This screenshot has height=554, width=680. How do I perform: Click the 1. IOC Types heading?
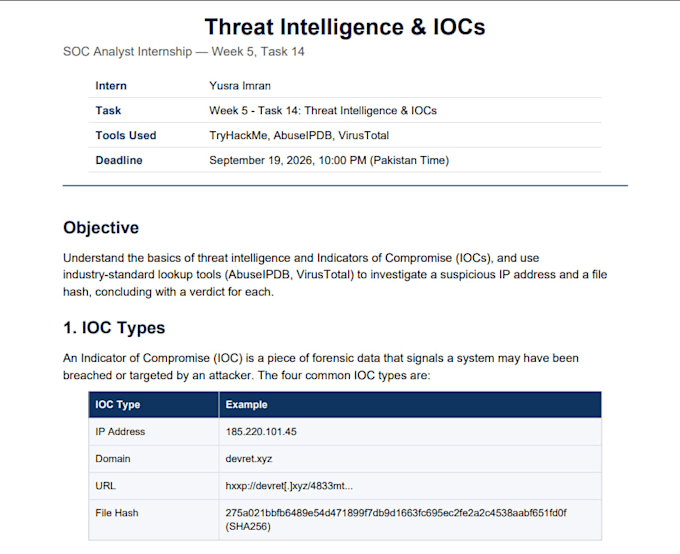(x=114, y=328)
